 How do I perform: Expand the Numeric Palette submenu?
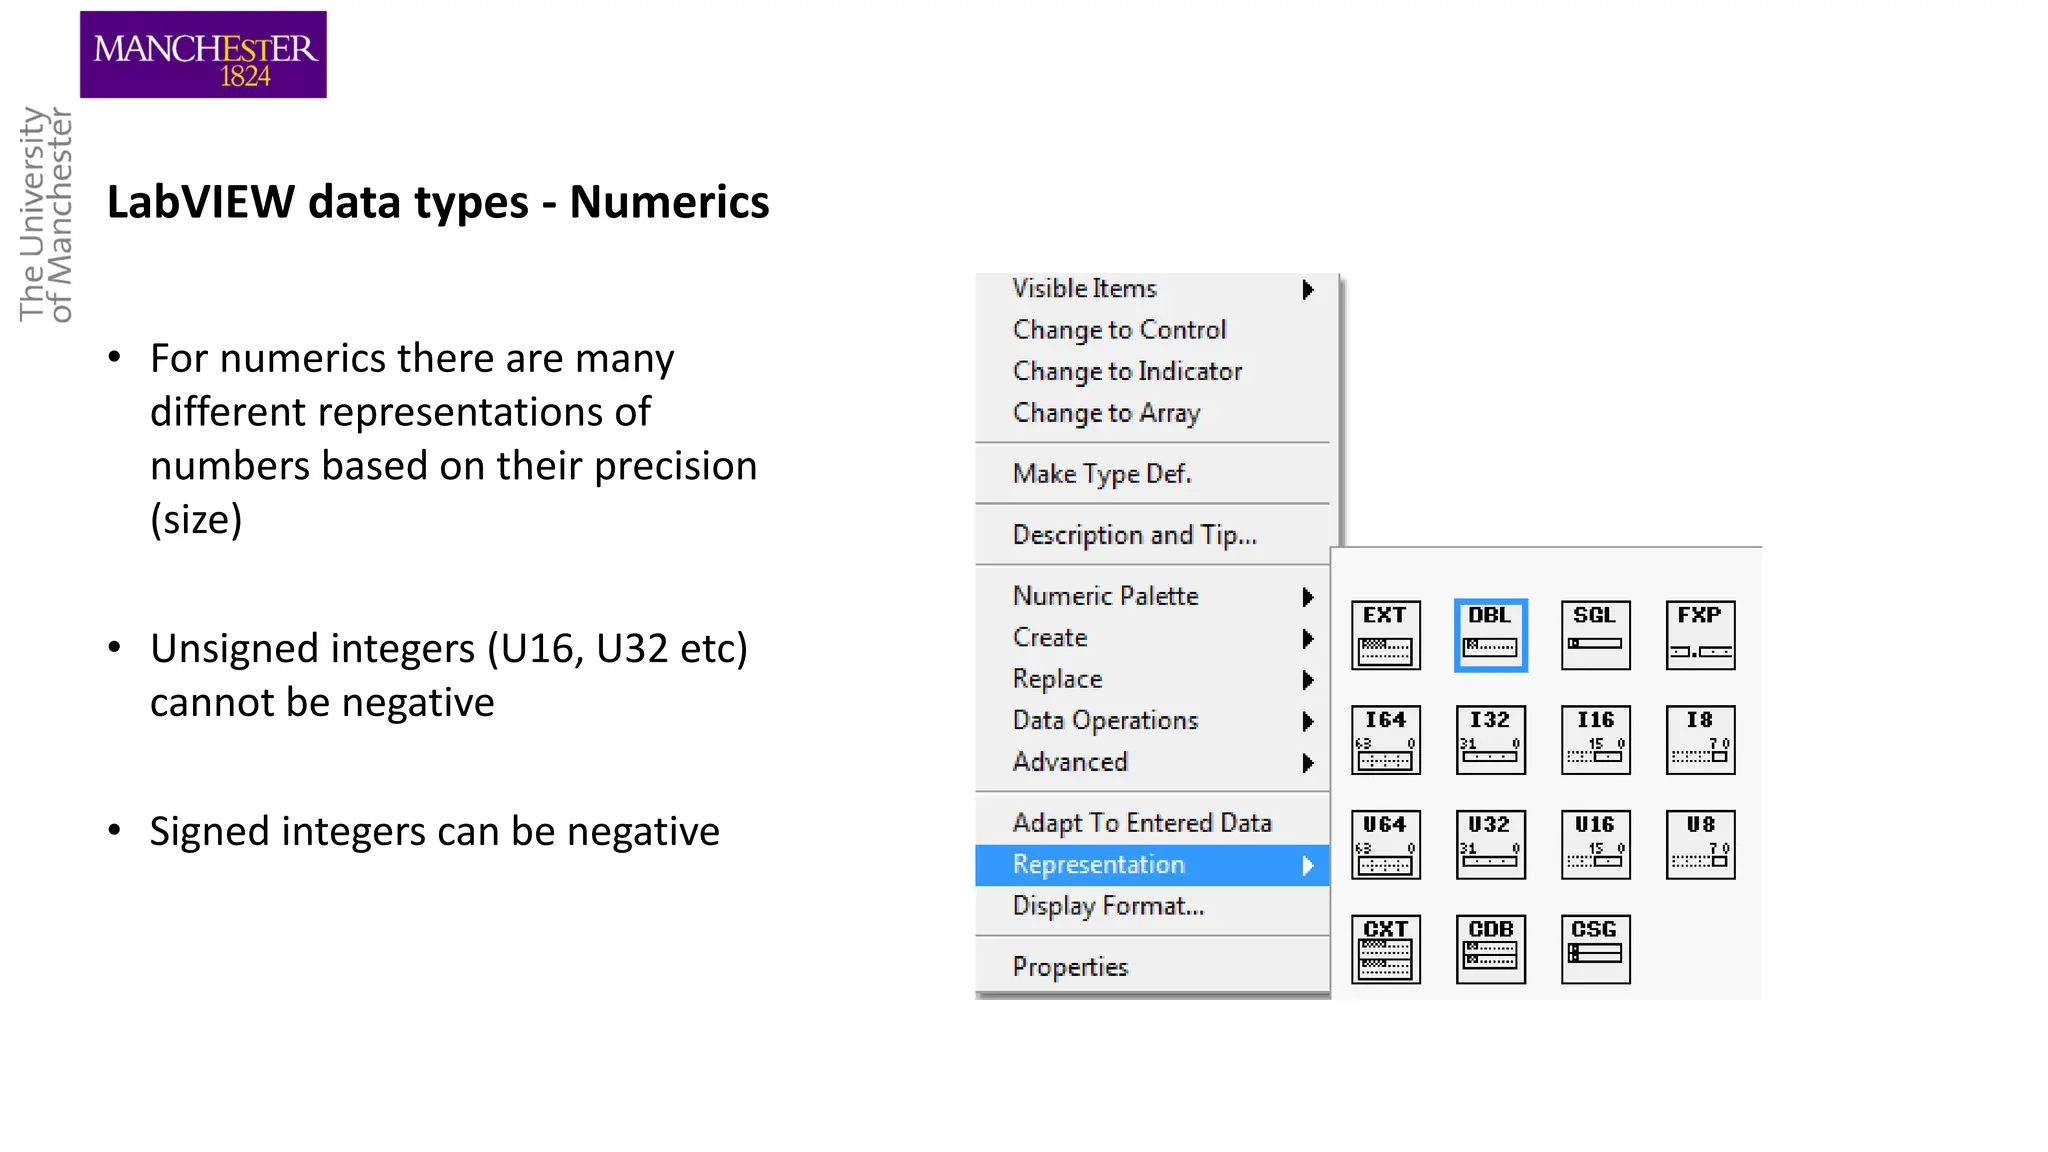[x=1153, y=596]
